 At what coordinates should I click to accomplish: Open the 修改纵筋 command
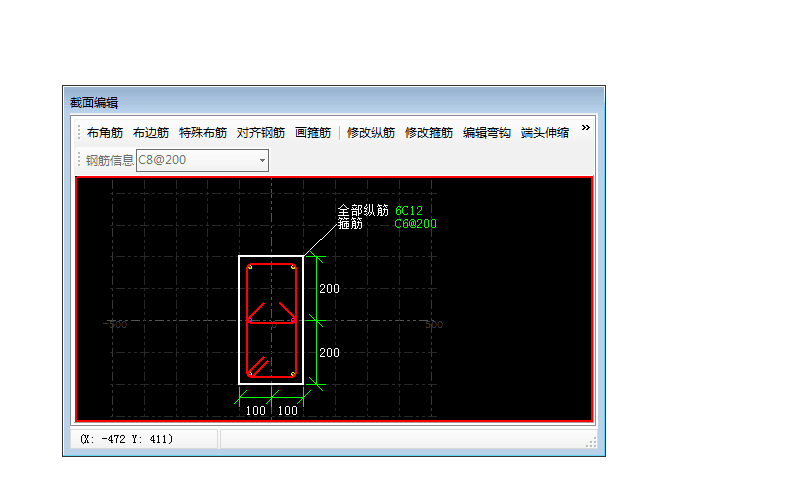click(x=371, y=133)
